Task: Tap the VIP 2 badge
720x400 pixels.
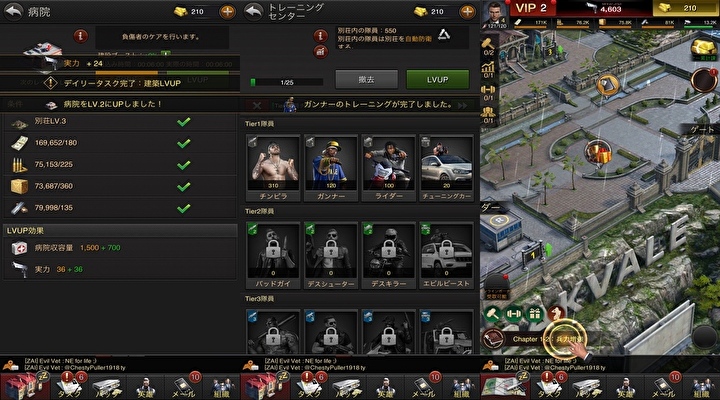Action: 531,8
